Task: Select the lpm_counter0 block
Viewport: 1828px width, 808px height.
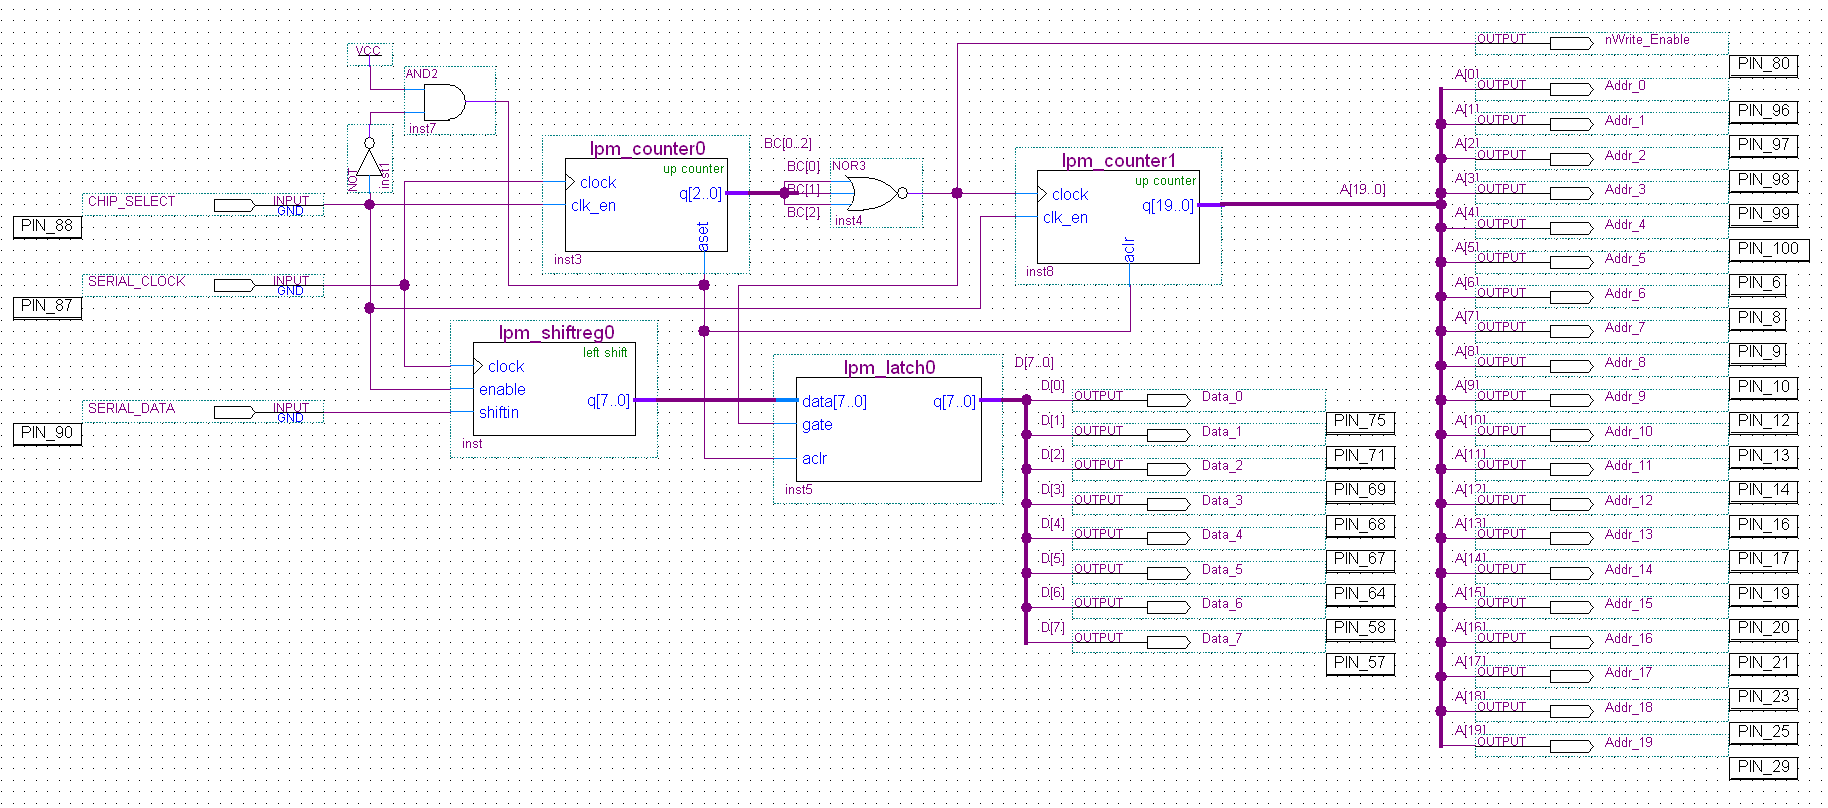Action: pyautogui.click(x=646, y=205)
